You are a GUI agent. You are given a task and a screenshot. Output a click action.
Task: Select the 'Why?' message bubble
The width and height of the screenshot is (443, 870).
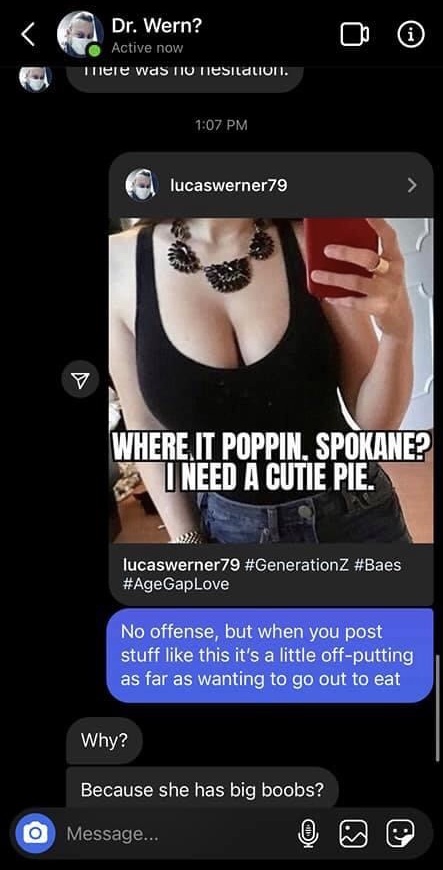(x=104, y=741)
